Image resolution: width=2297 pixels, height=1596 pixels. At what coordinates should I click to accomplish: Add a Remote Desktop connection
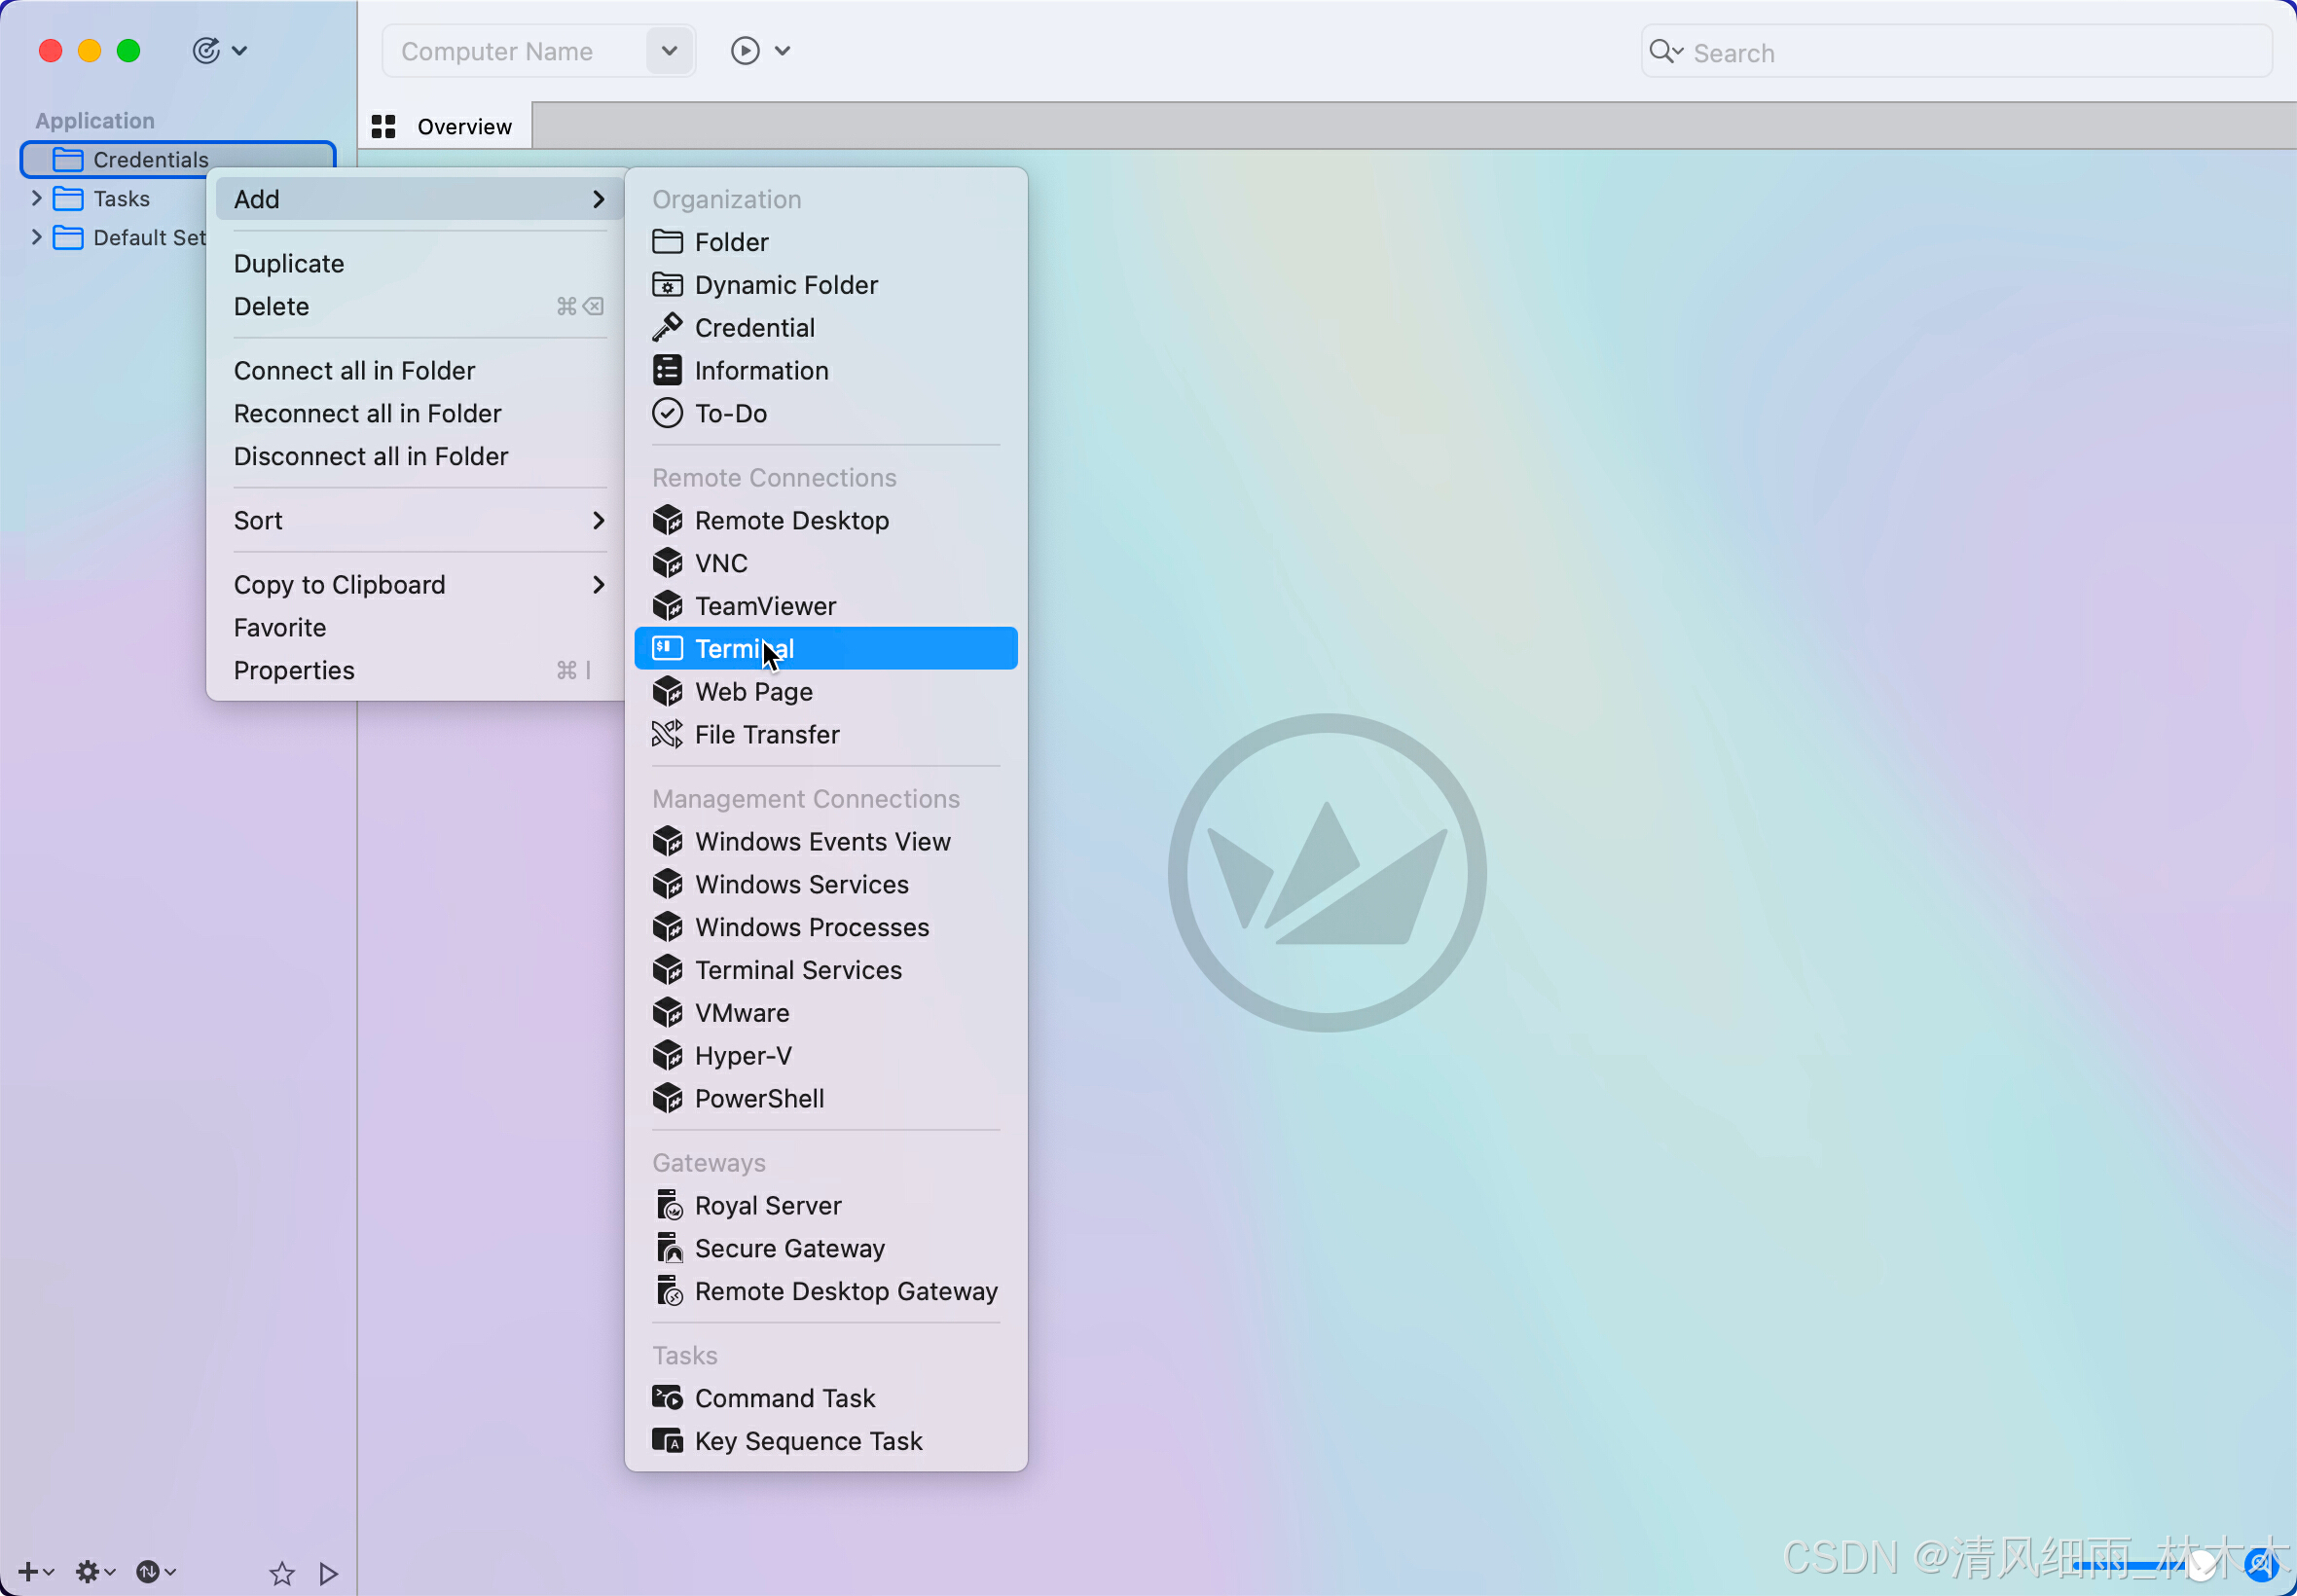(826, 521)
